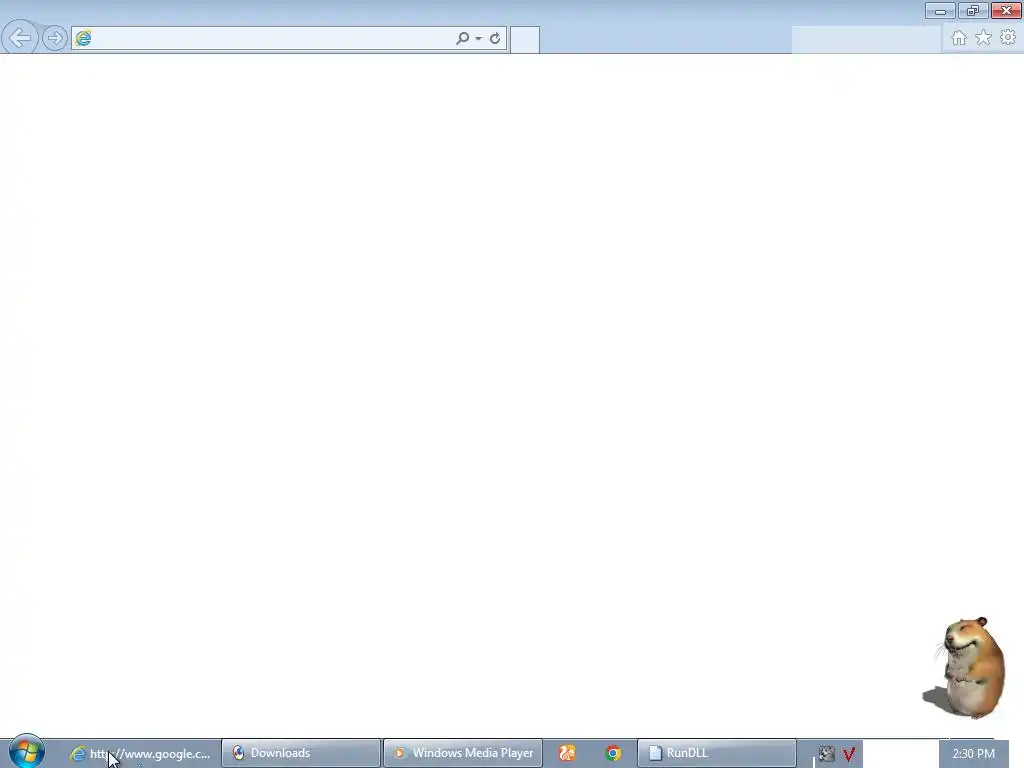
Task: Click the grey system tray icon
Action: (827, 754)
